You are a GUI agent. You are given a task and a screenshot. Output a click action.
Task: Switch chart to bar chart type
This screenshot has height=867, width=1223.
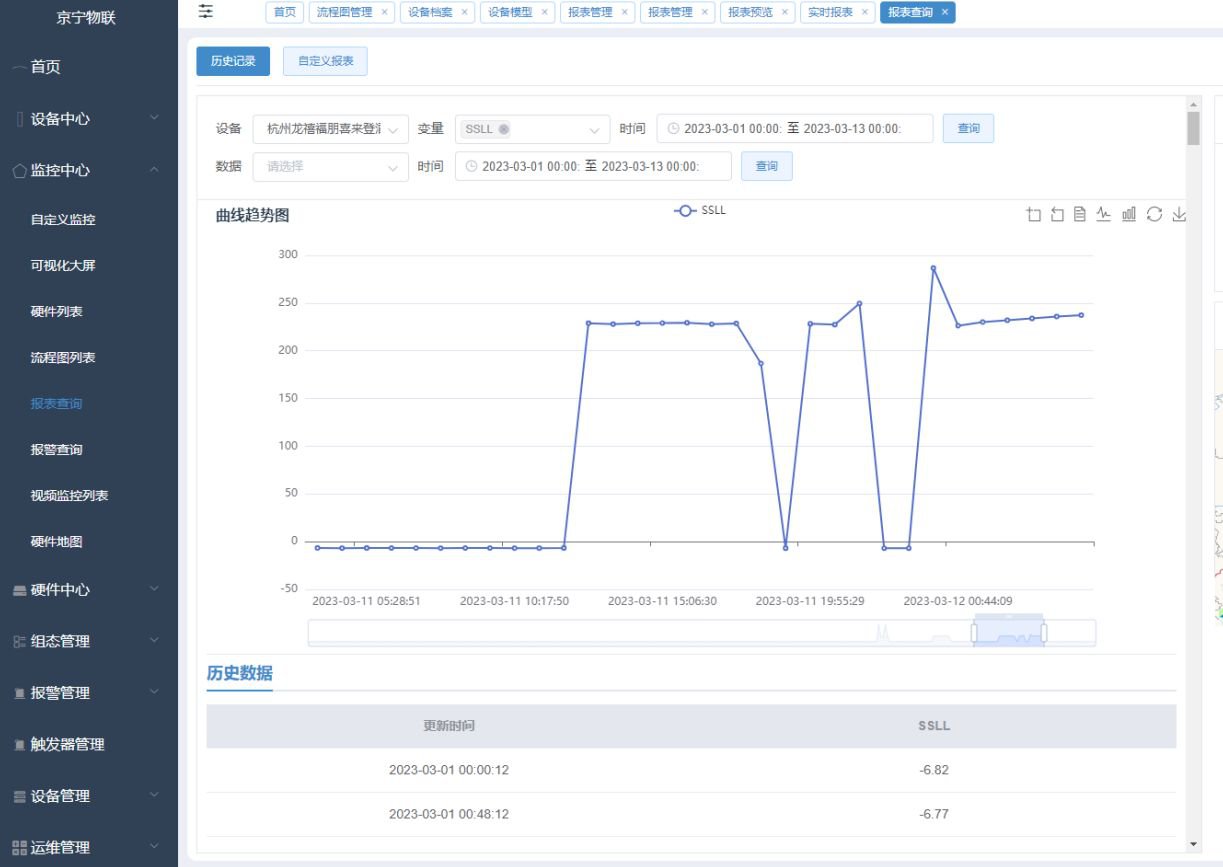[x=1129, y=214]
